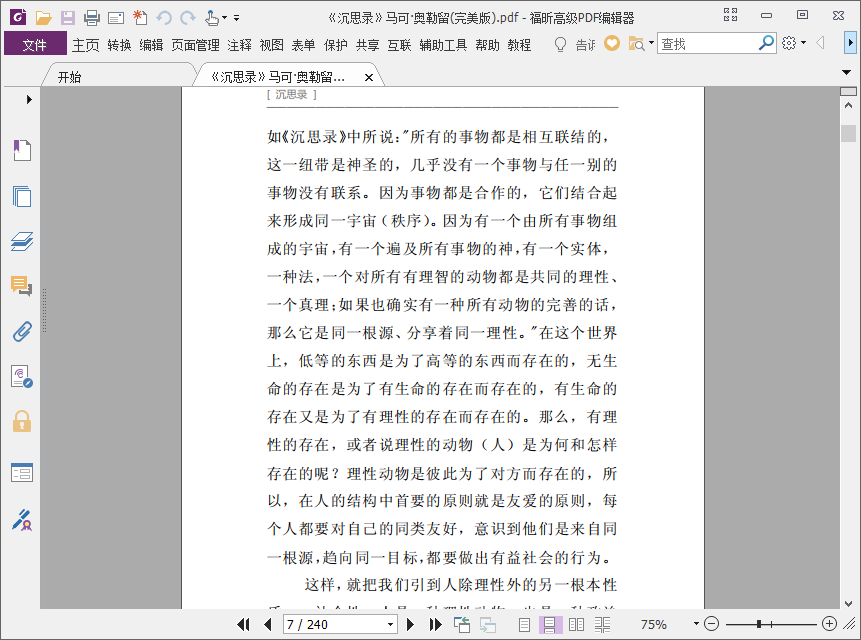
Task: Click the zoom slider handle
Action: click(x=758, y=624)
